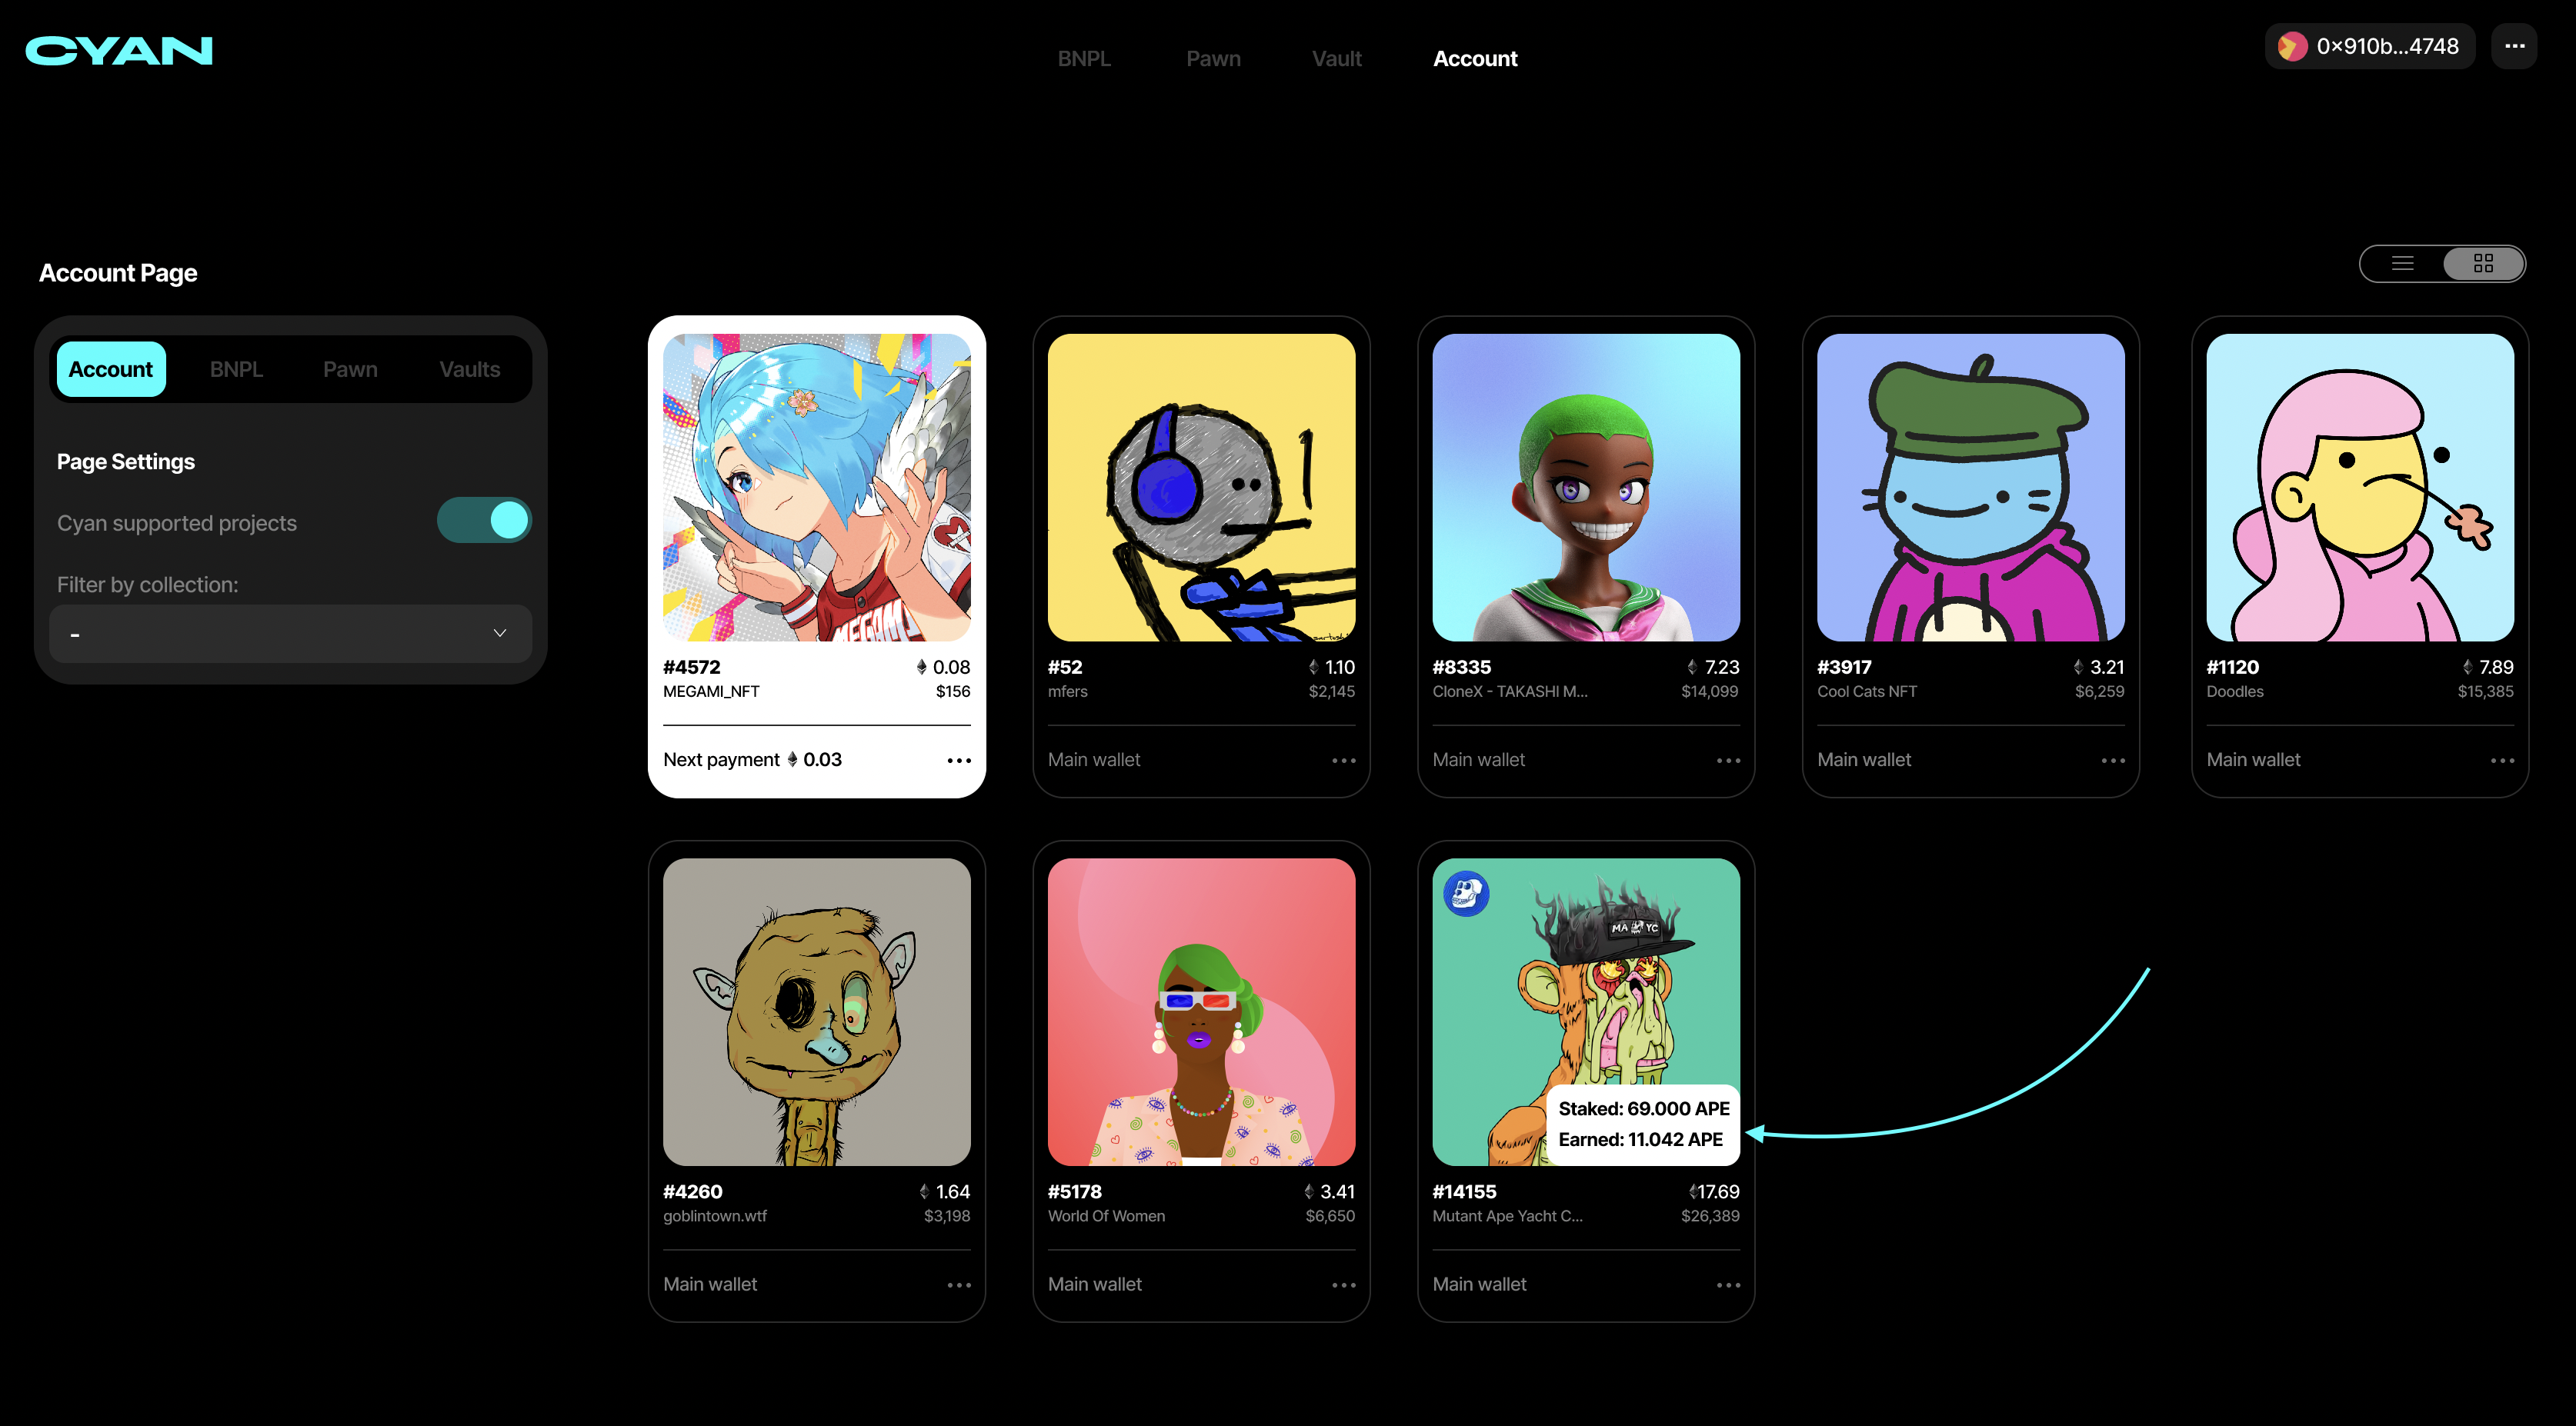Viewport: 2576px width, 1426px height.
Task: Go to the BNPL navigation tab
Action: point(1084,59)
